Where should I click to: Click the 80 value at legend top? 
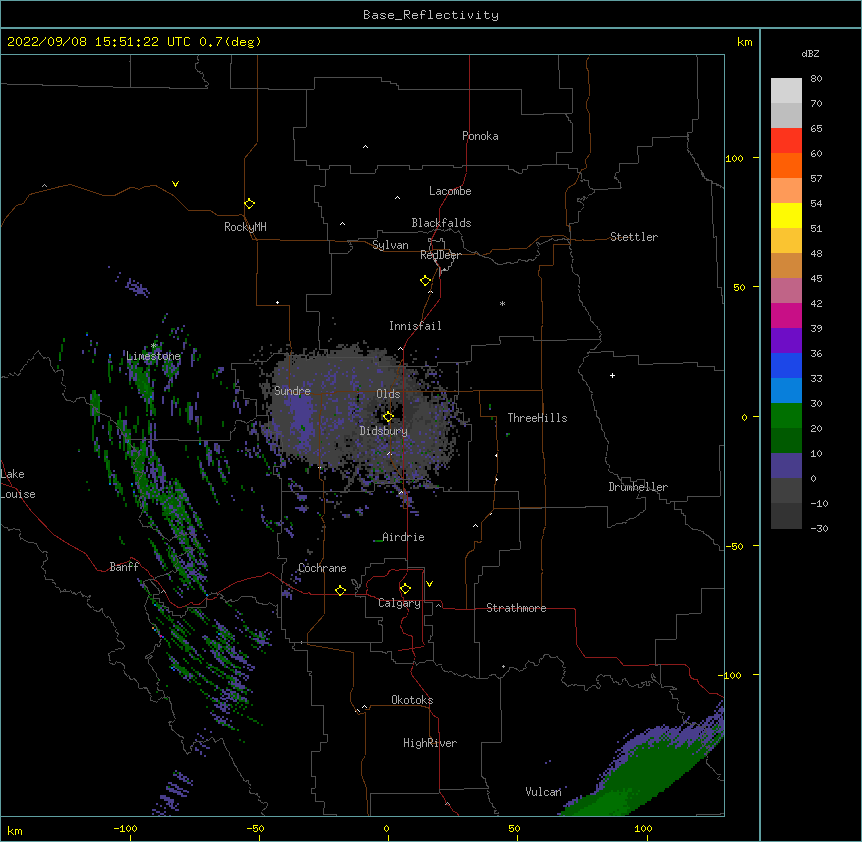point(816,79)
